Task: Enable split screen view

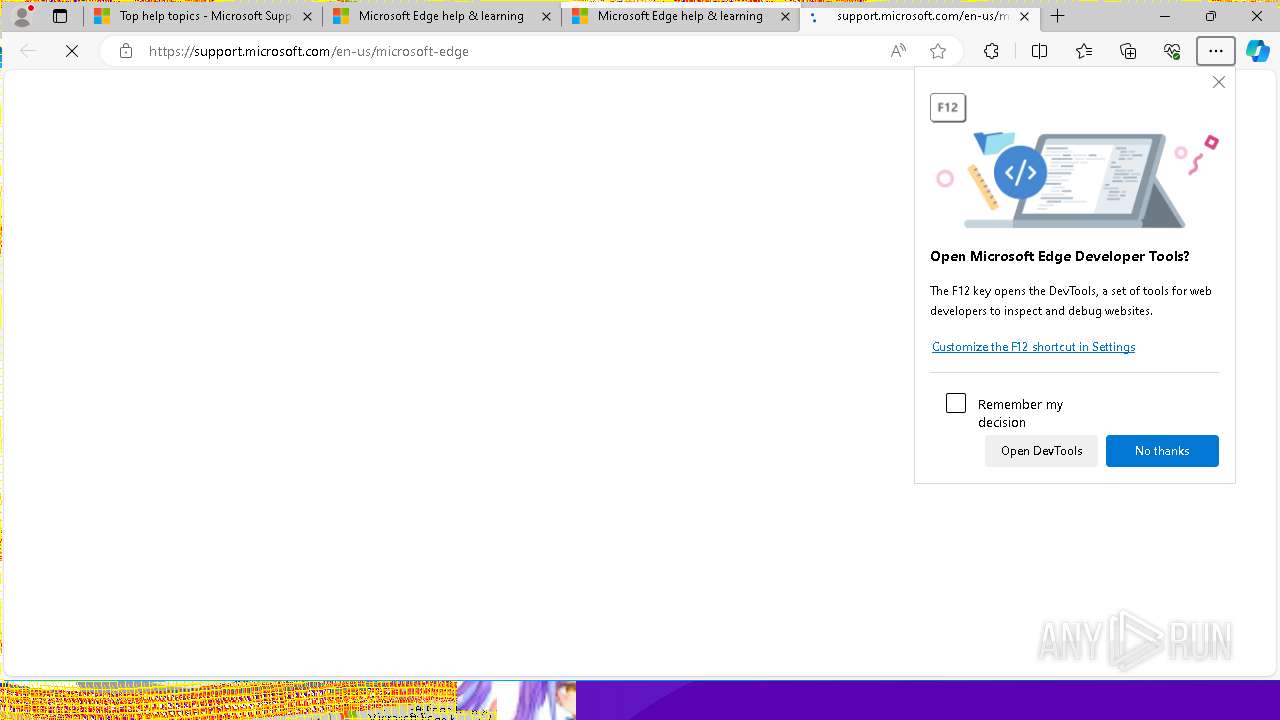Action: tap(1039, 51)
